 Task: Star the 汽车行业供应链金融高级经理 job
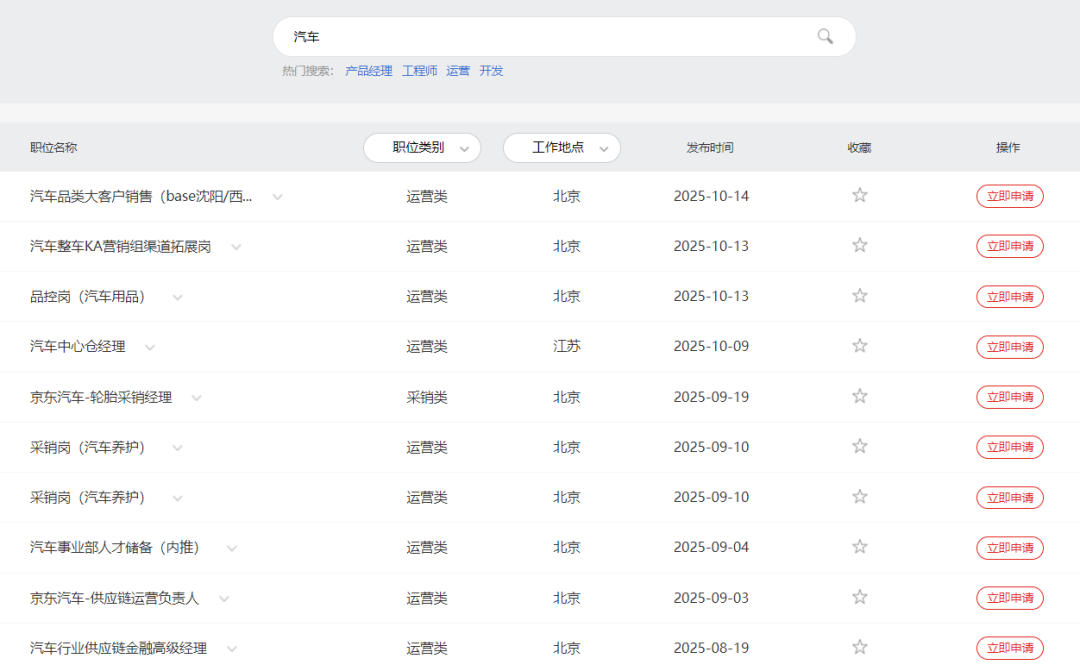coord(859,648)
